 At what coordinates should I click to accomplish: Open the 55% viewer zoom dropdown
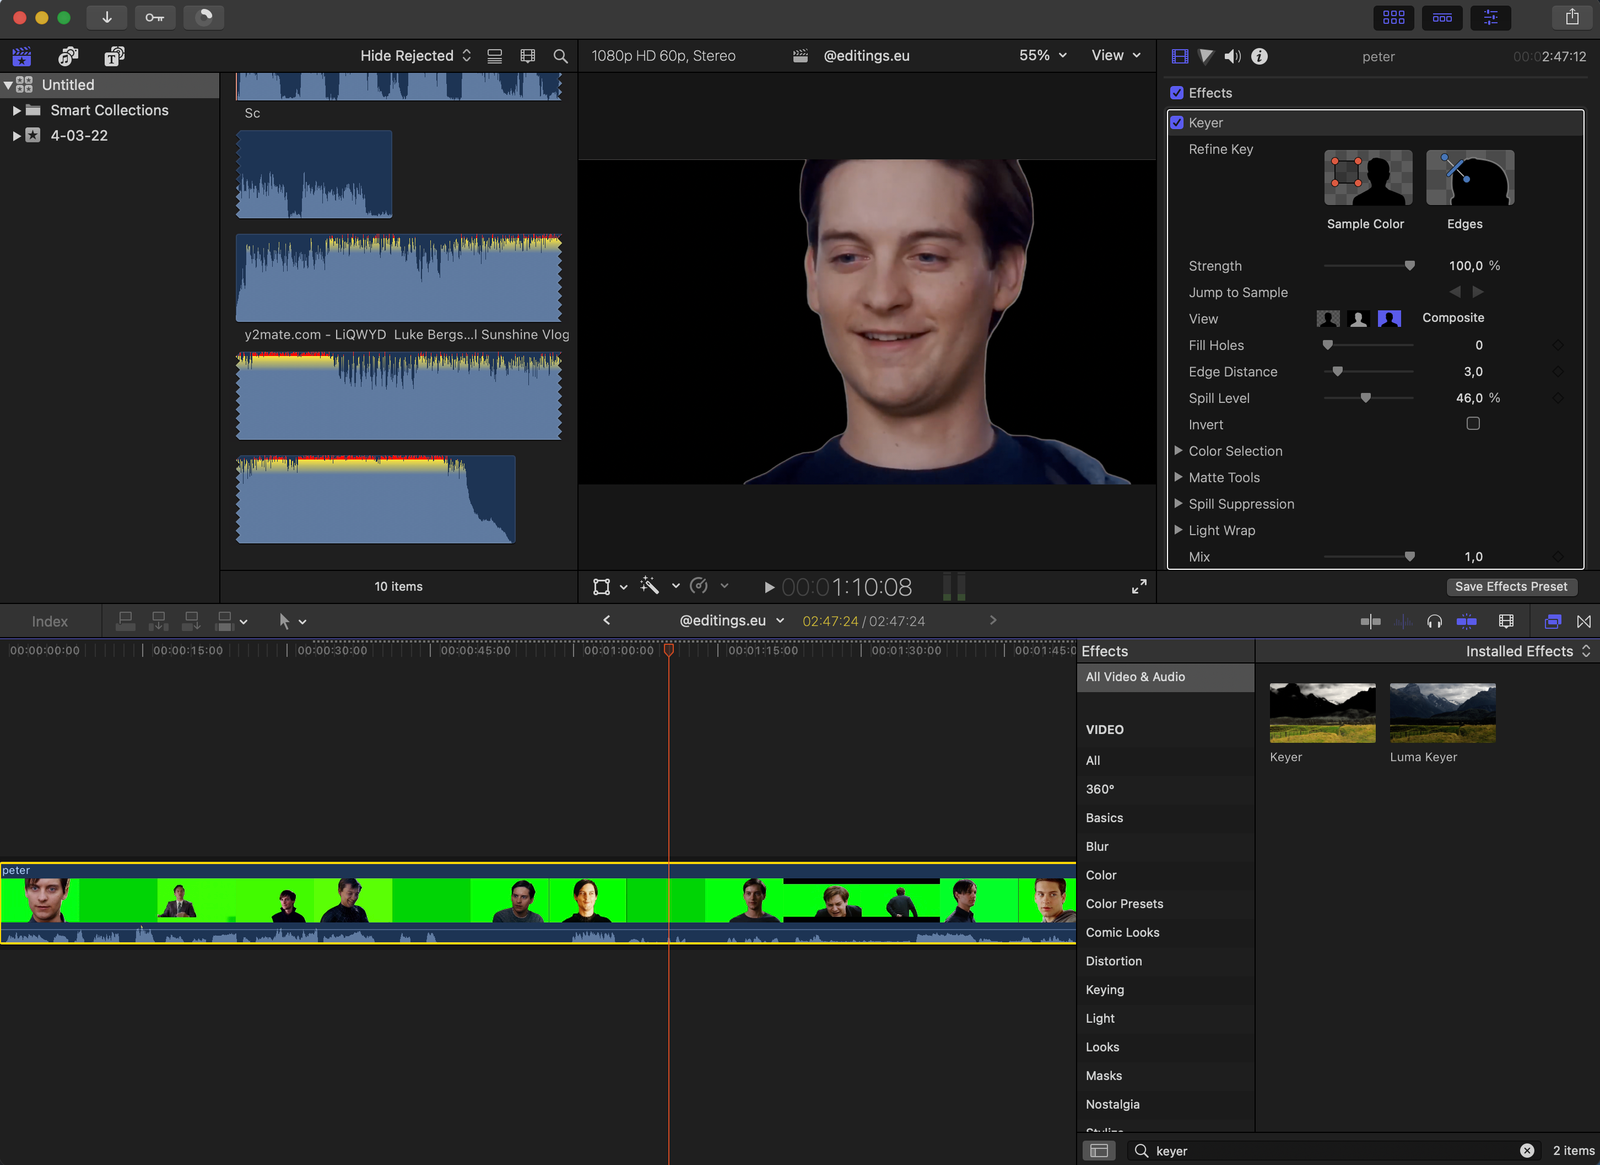tap(1043, 55)
